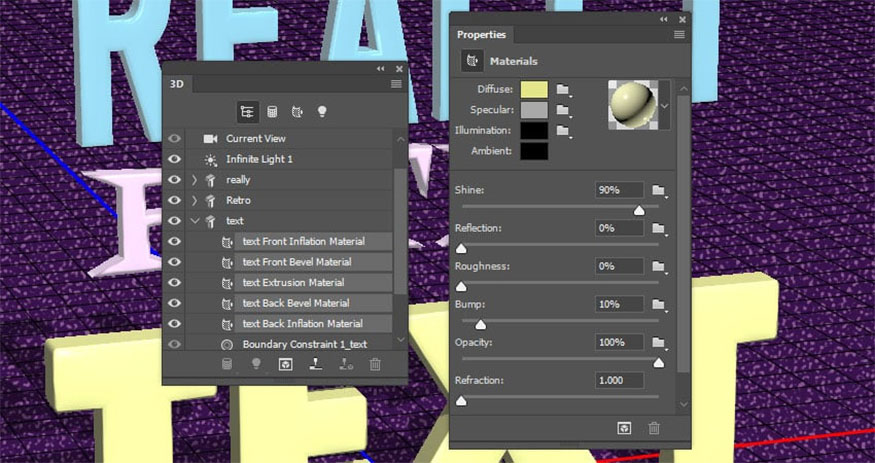Filter 3D panel by Meshes
This screenshot has height=463, width=875.
[272, 112]
